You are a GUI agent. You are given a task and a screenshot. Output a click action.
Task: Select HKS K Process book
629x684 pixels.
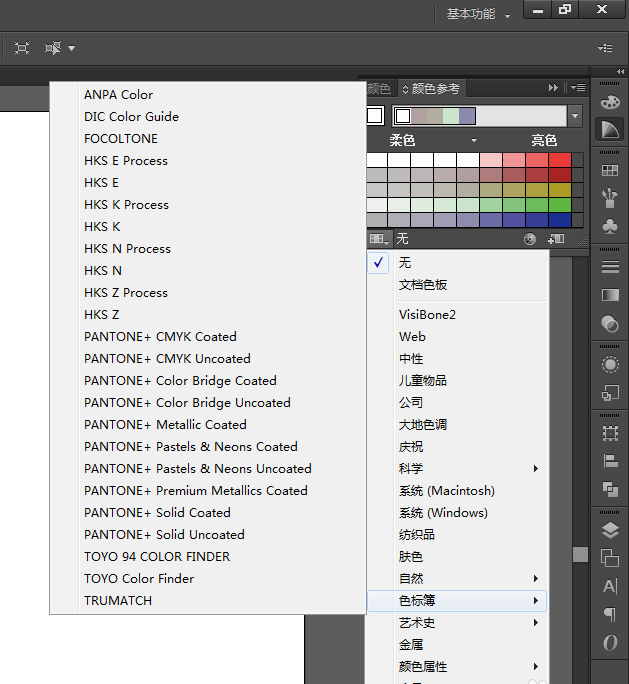pos(208,205)
